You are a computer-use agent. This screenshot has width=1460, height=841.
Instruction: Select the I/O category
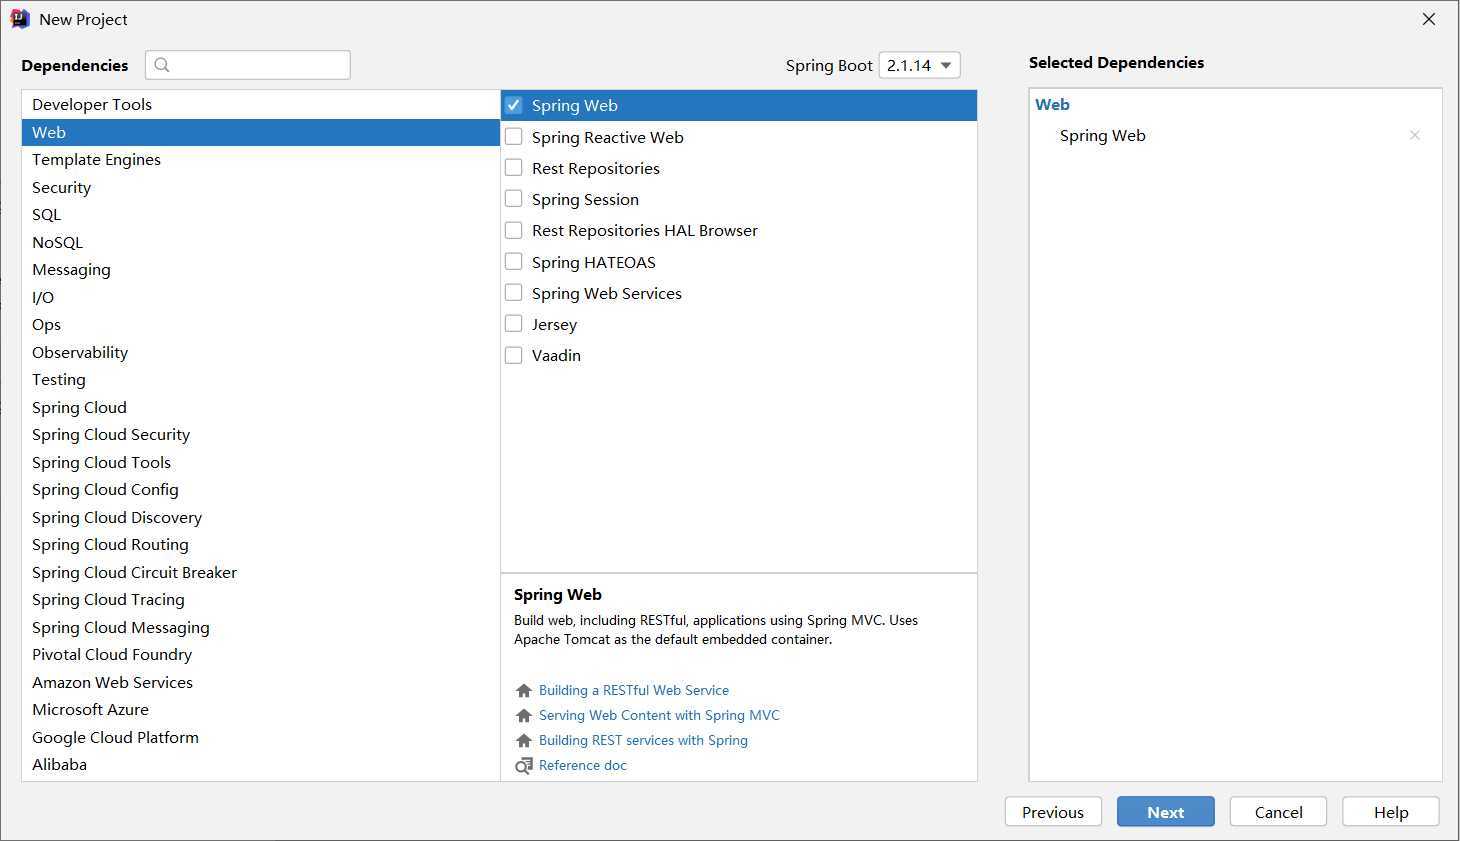pos(260,297)
